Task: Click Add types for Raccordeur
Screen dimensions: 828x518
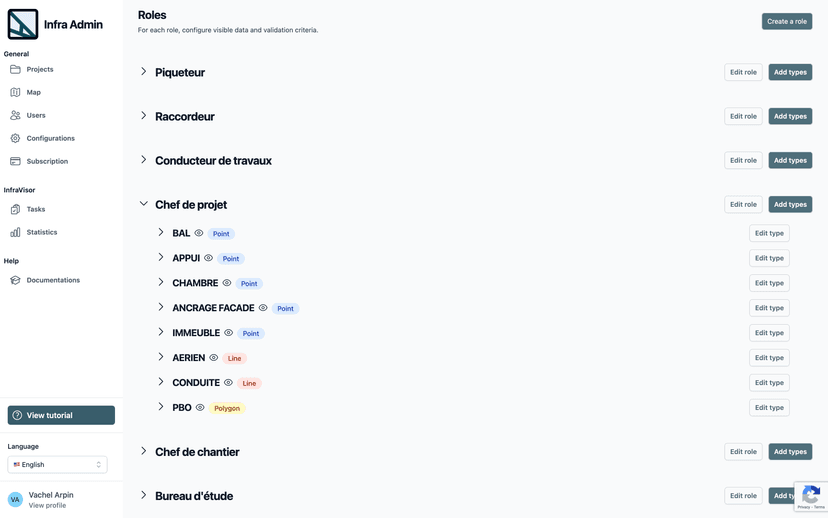Action: (790, 116)
